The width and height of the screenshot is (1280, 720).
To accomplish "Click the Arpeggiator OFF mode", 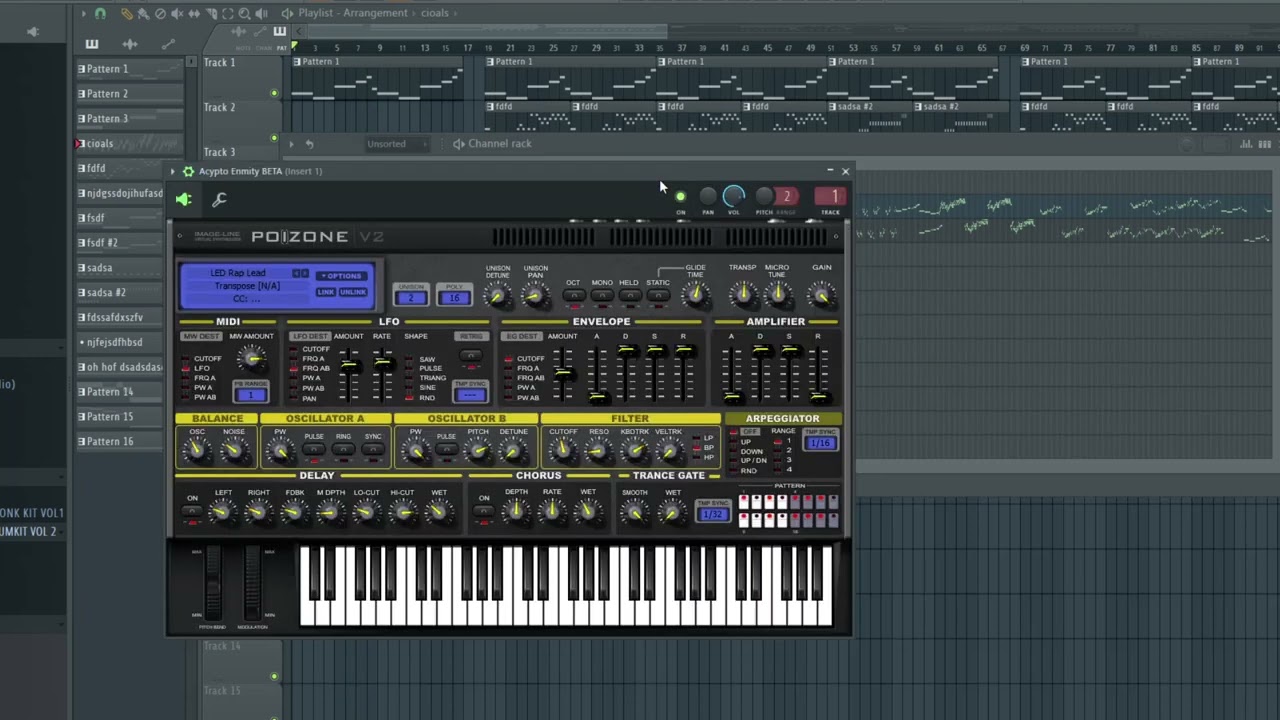I will click(x=749, y=432).
